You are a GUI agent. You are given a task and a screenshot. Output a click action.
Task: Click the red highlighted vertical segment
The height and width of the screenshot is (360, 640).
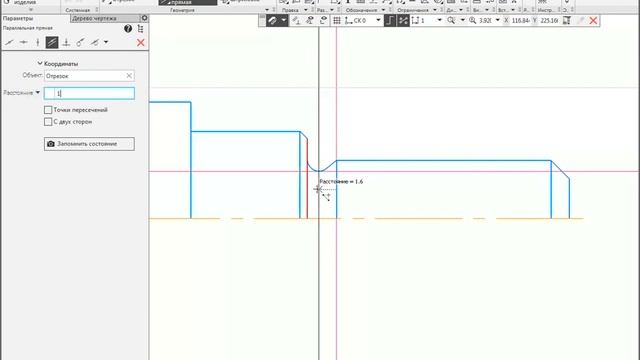pyautogui.click(x=307, y=180)
